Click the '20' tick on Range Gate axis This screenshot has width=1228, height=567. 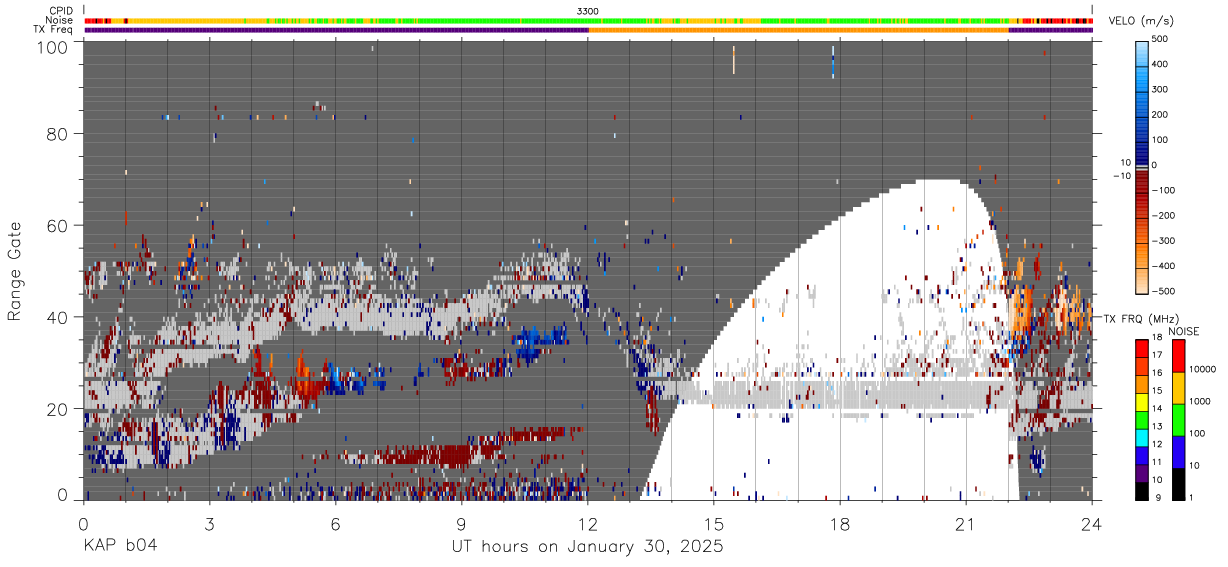tap(57, 407)
